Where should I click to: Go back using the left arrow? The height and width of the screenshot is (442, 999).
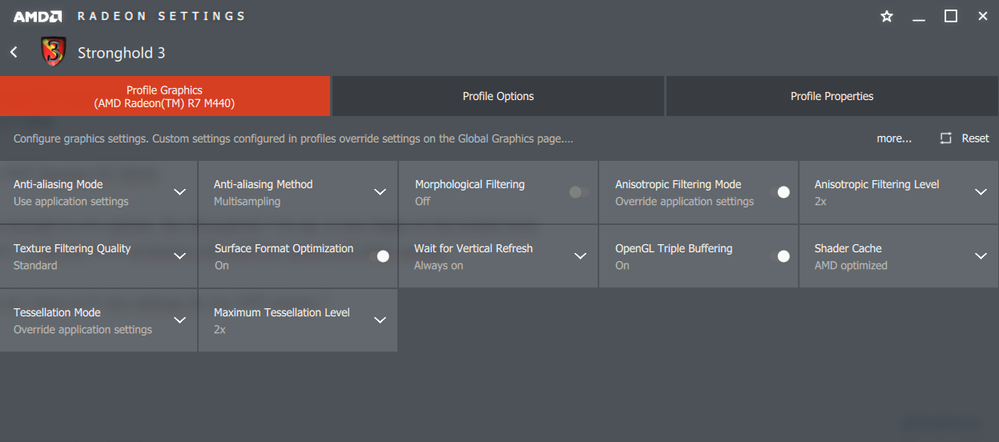(14, 52)
